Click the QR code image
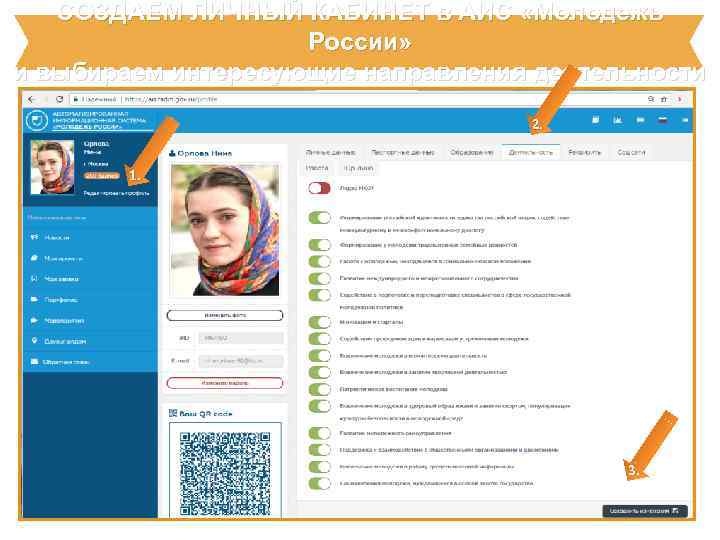Screen dimensions: 720x540 coord(225,473)
